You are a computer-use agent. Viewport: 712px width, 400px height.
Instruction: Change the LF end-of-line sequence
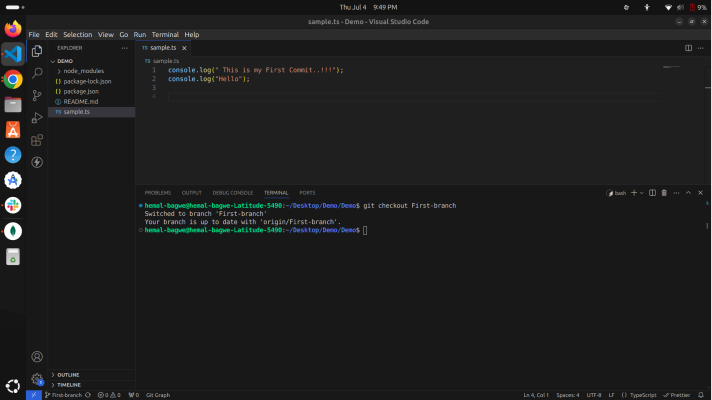point(611,395)
